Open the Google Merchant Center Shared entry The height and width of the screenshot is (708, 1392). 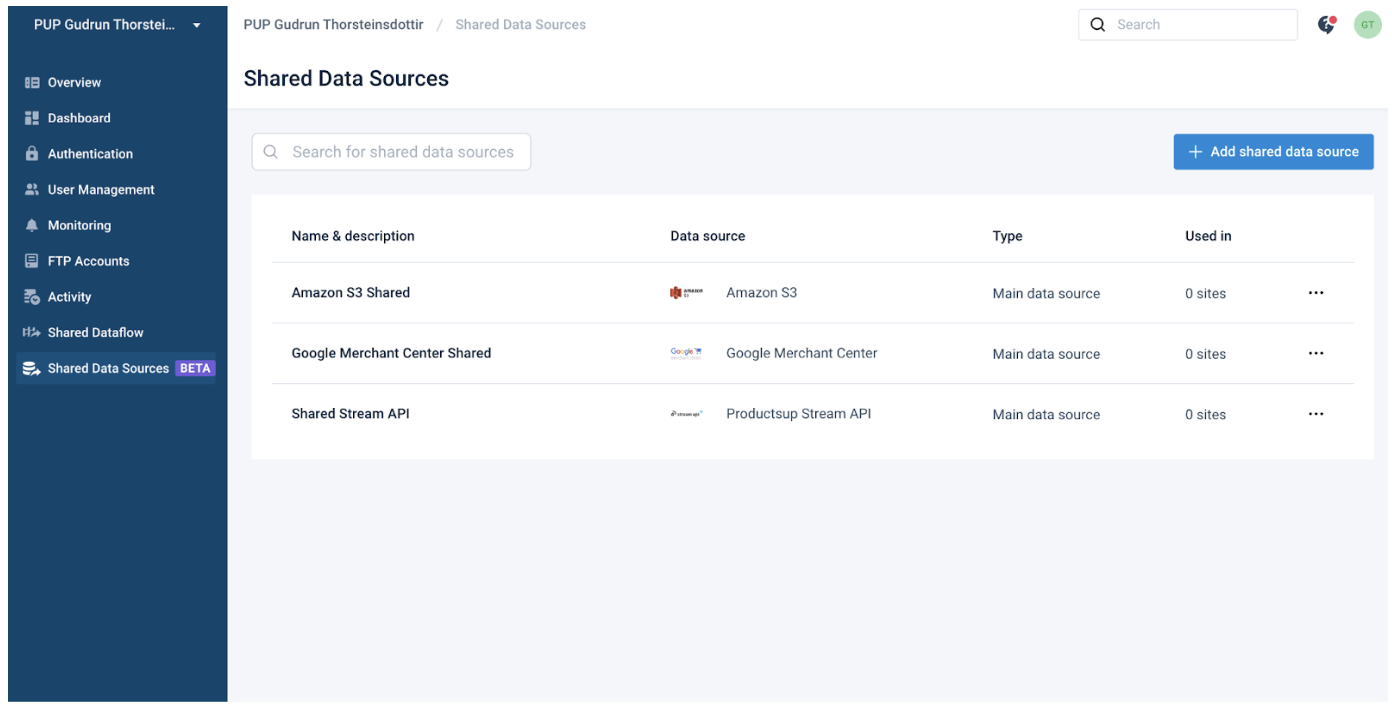coord(391,352)
